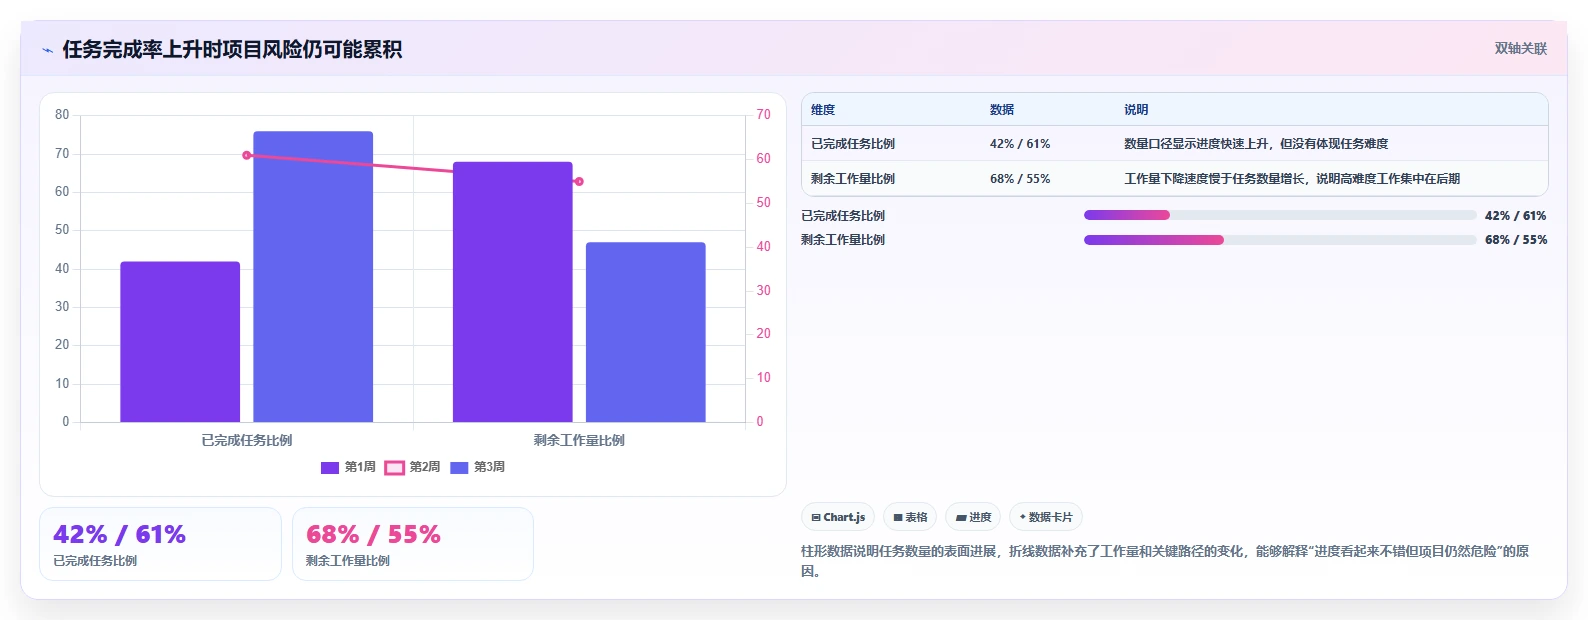Click the 表格 tag icon
Viewport: 1588px width, 620px height.
(898, 518)
